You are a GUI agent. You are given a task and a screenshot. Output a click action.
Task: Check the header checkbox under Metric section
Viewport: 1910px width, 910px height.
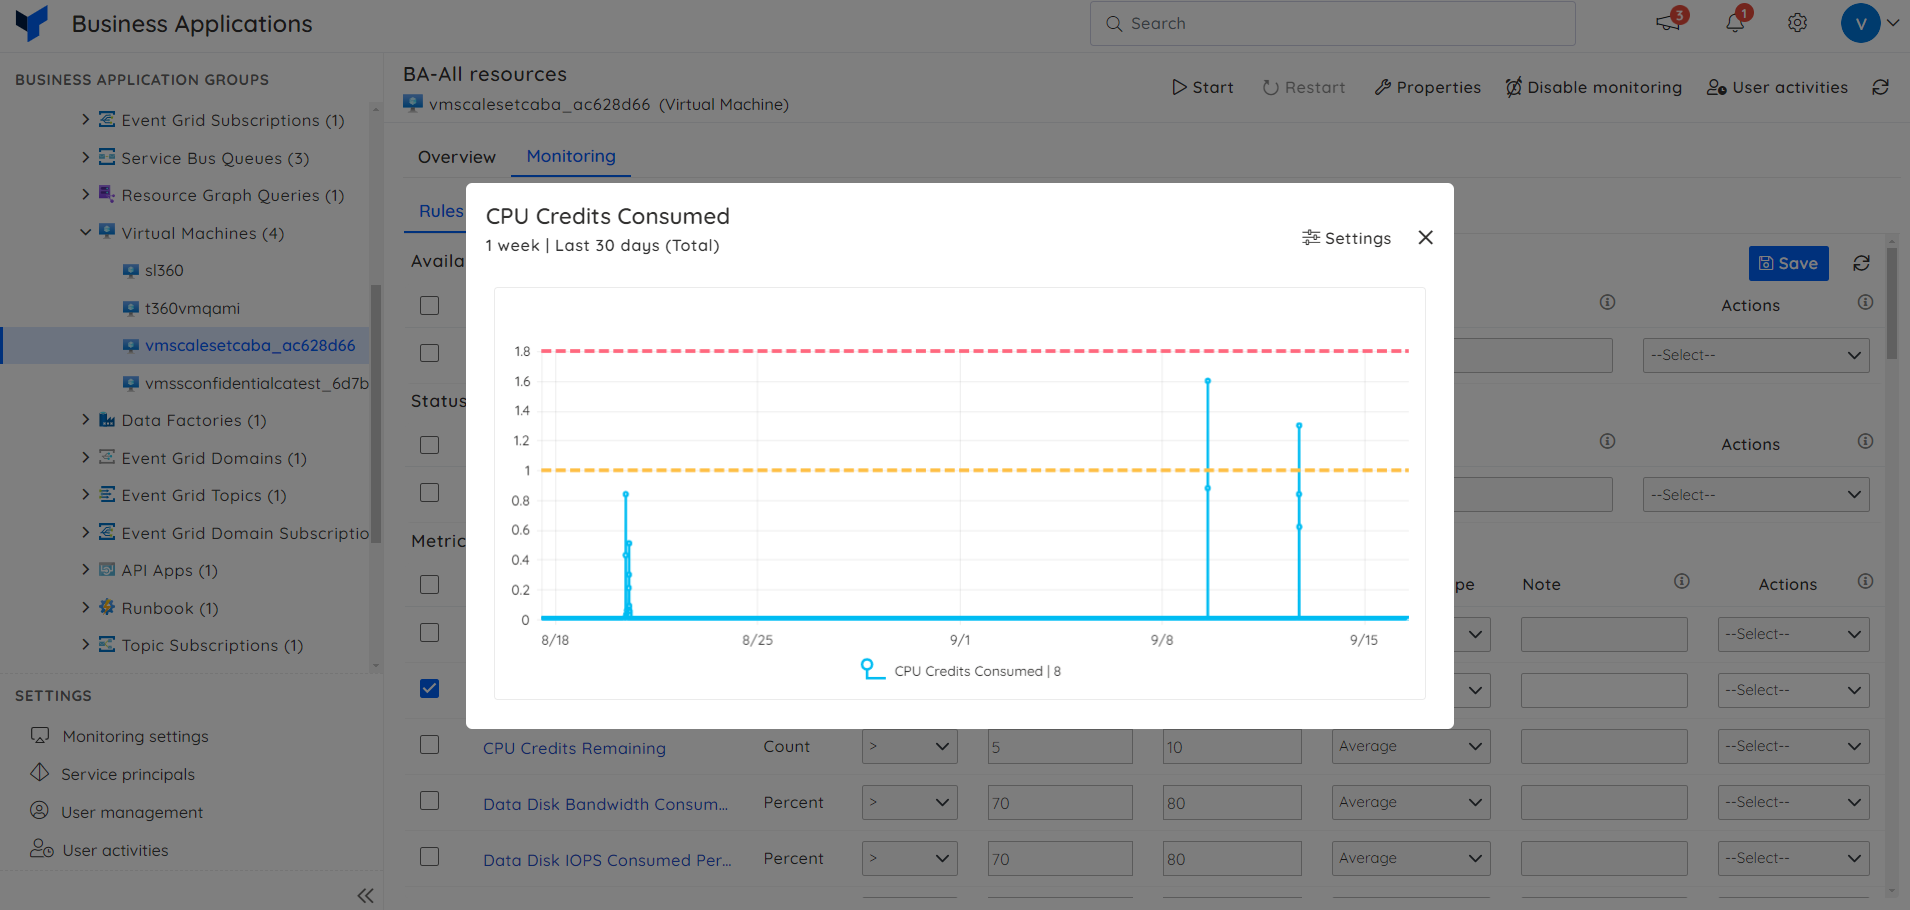click(429, 584)
